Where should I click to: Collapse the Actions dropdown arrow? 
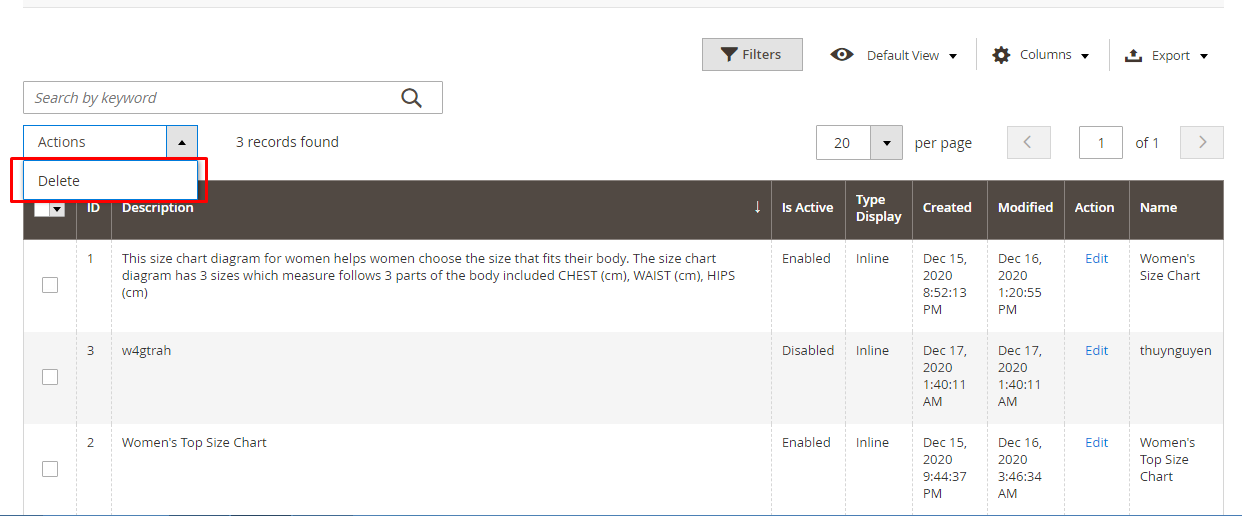pos(182,143)
